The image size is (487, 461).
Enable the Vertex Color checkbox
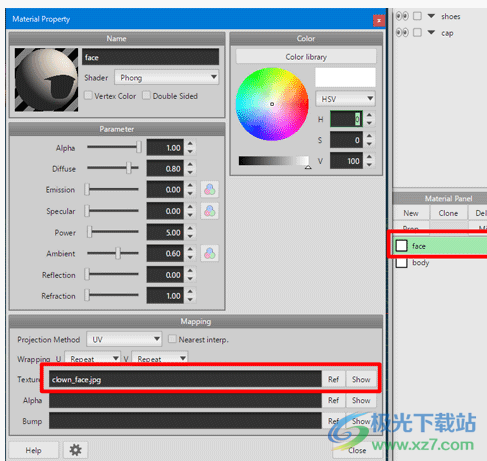point(88,96)
